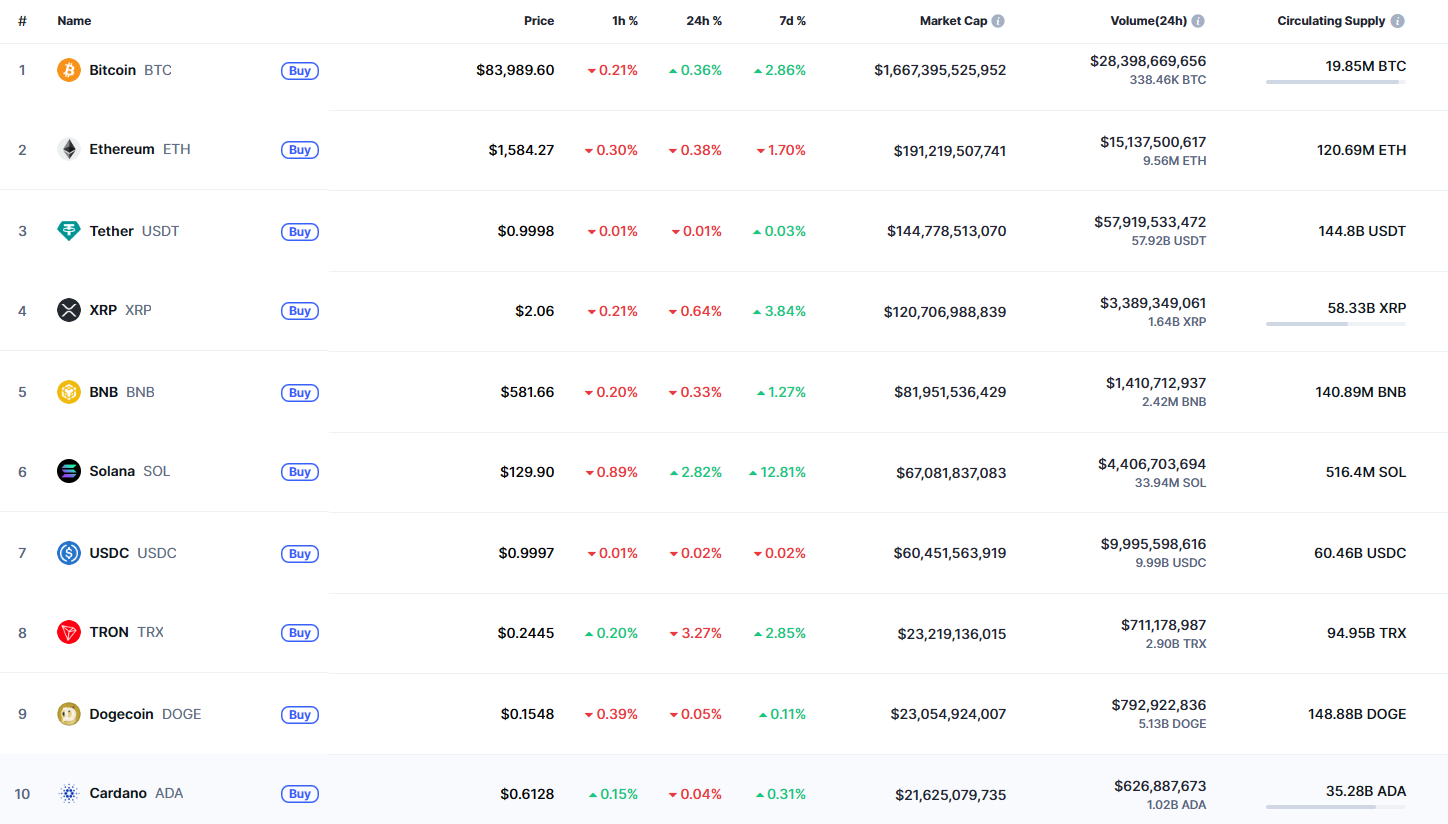Click Bitcoin price $83,989.60

(515, 70)
